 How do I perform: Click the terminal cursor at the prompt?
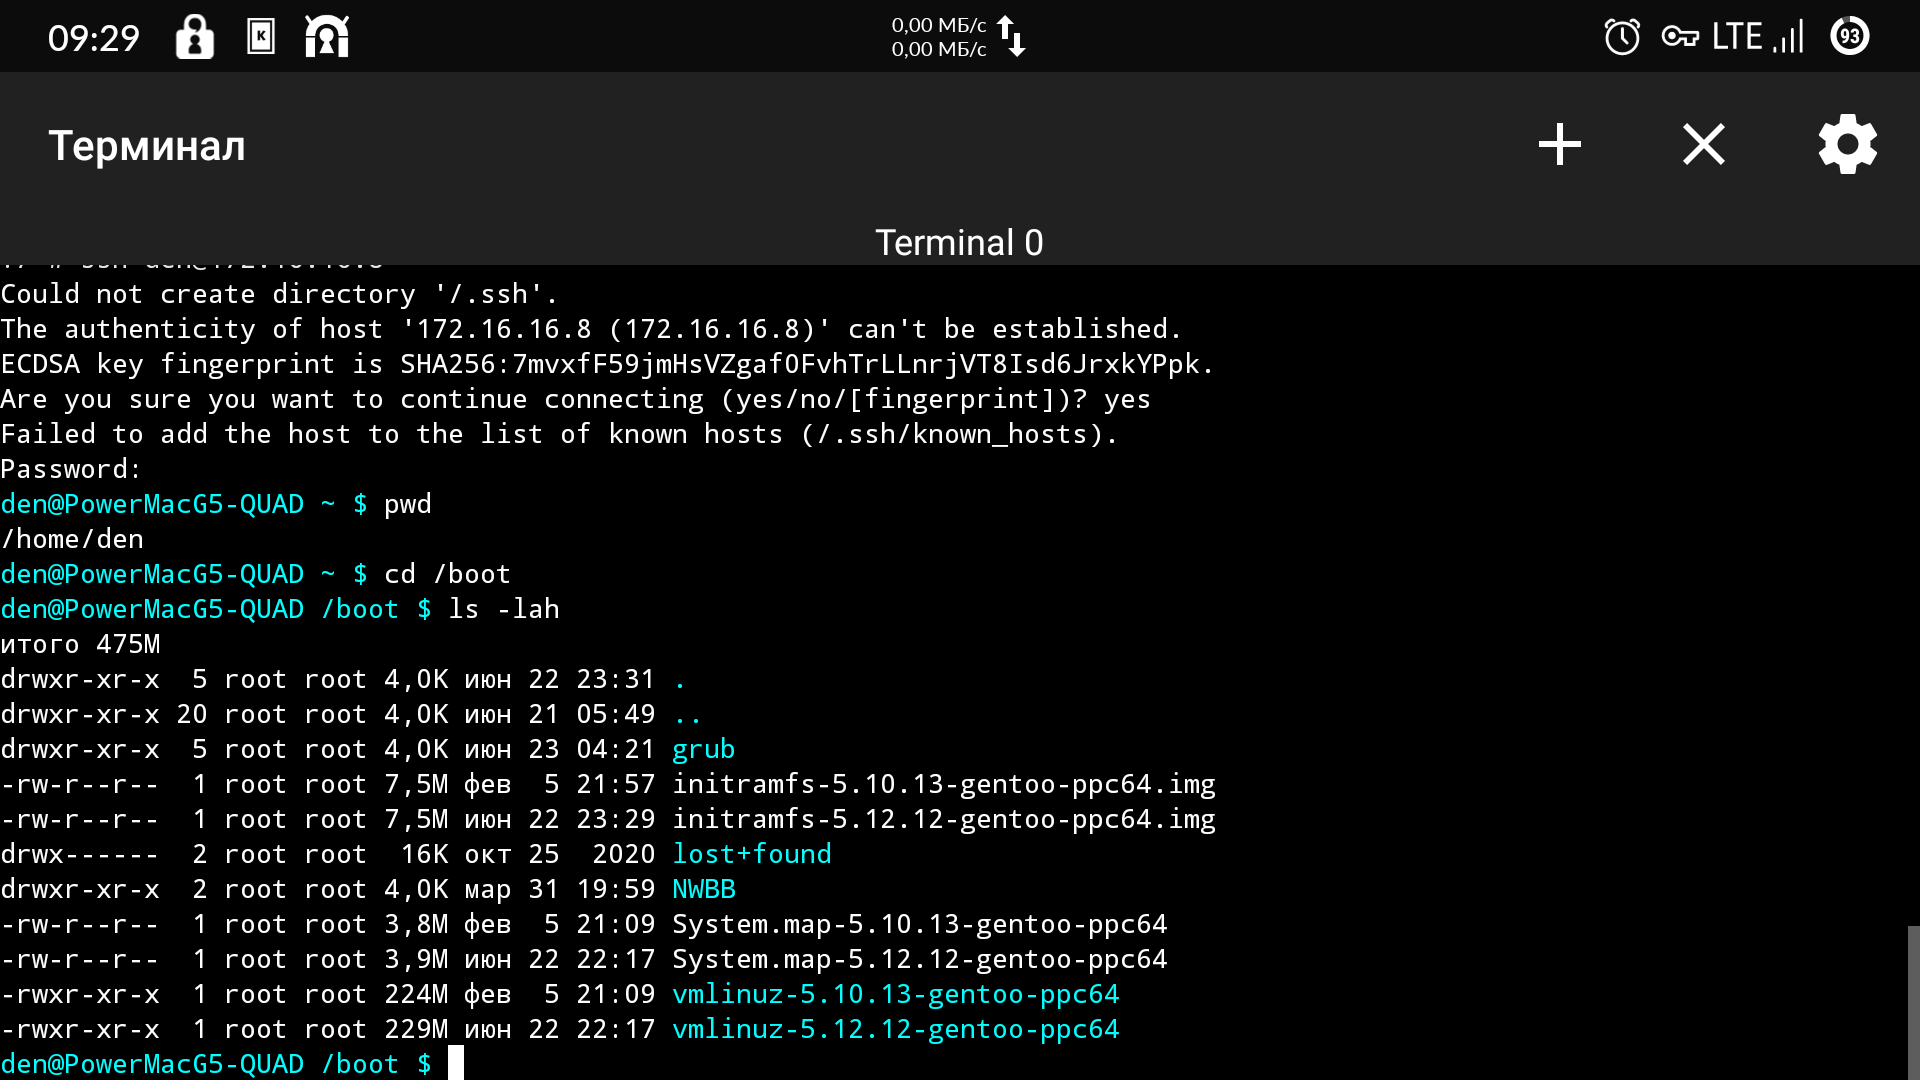click(456, 1063)
